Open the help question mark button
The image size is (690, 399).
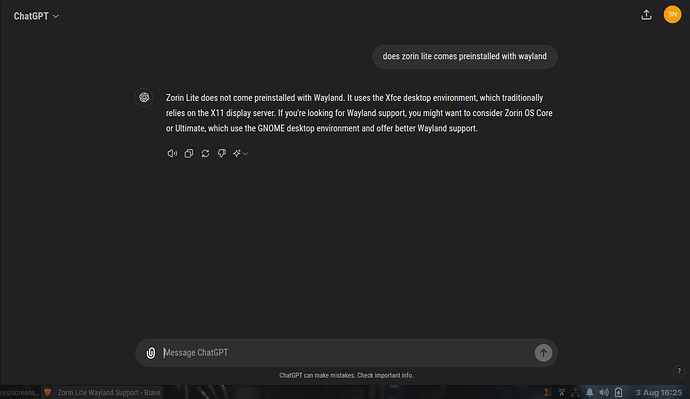679,371
